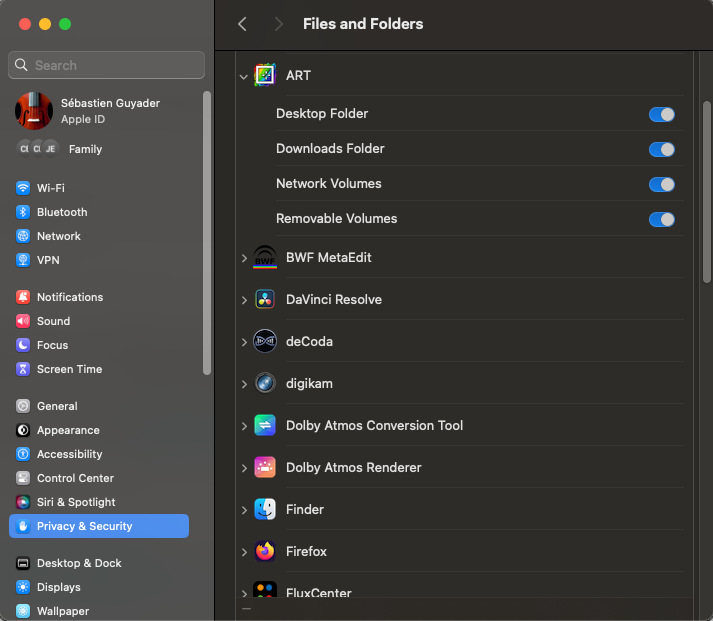Click the Network globe icon
Screen dimensions: 713x621
(x=23, y=236)
